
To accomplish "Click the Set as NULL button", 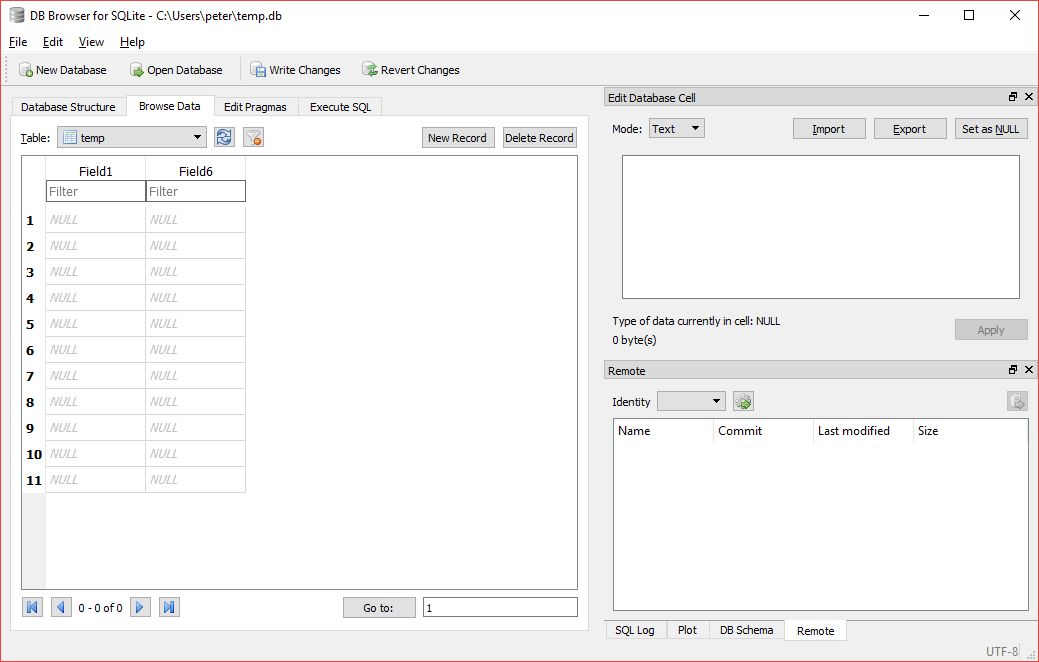I will point(990,128).
